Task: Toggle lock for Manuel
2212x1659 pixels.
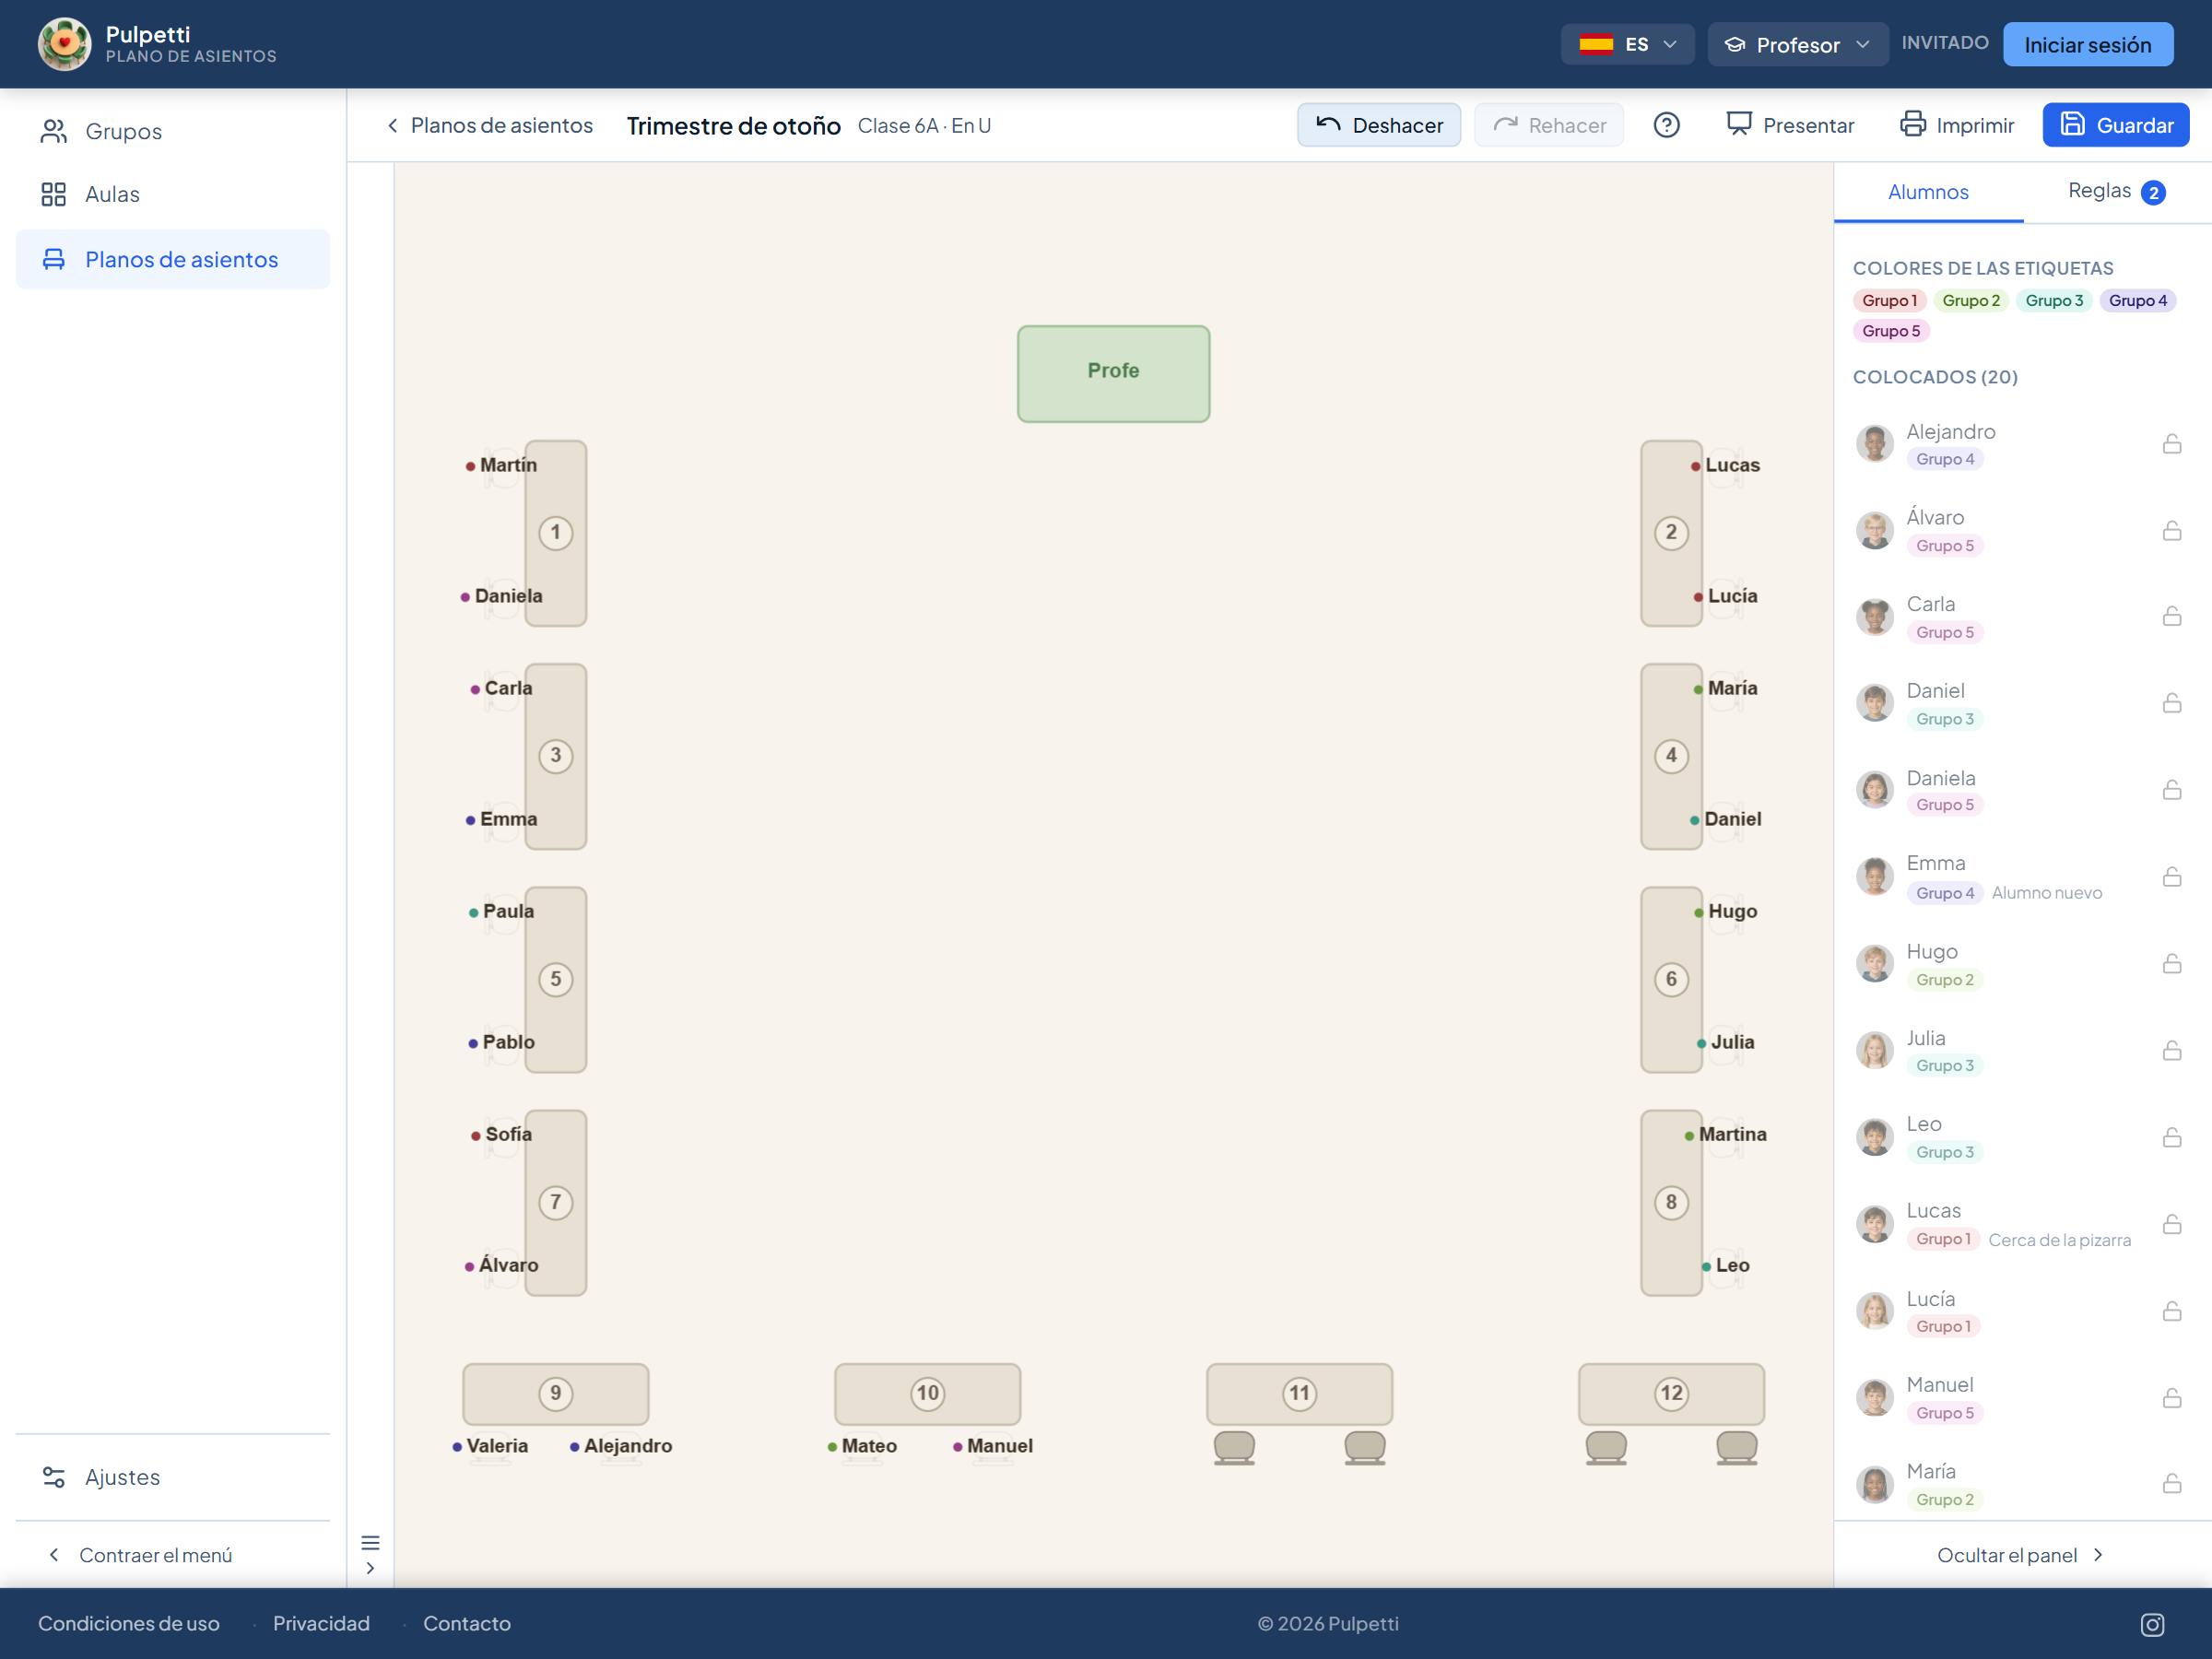Action: pyautogui.click(x=2171, y=1398)
